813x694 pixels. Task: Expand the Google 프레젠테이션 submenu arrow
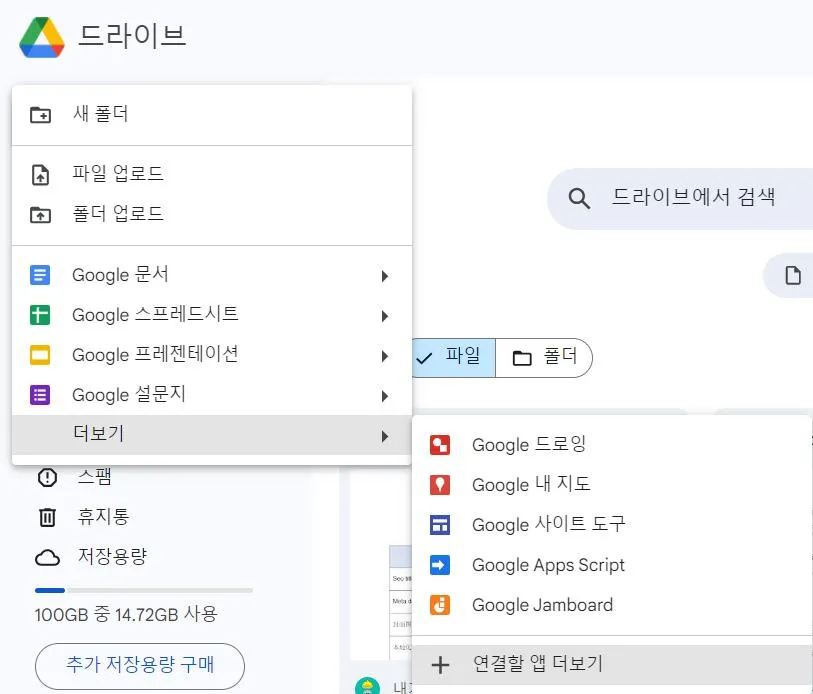pyautogui.click(x=385, y=356)
